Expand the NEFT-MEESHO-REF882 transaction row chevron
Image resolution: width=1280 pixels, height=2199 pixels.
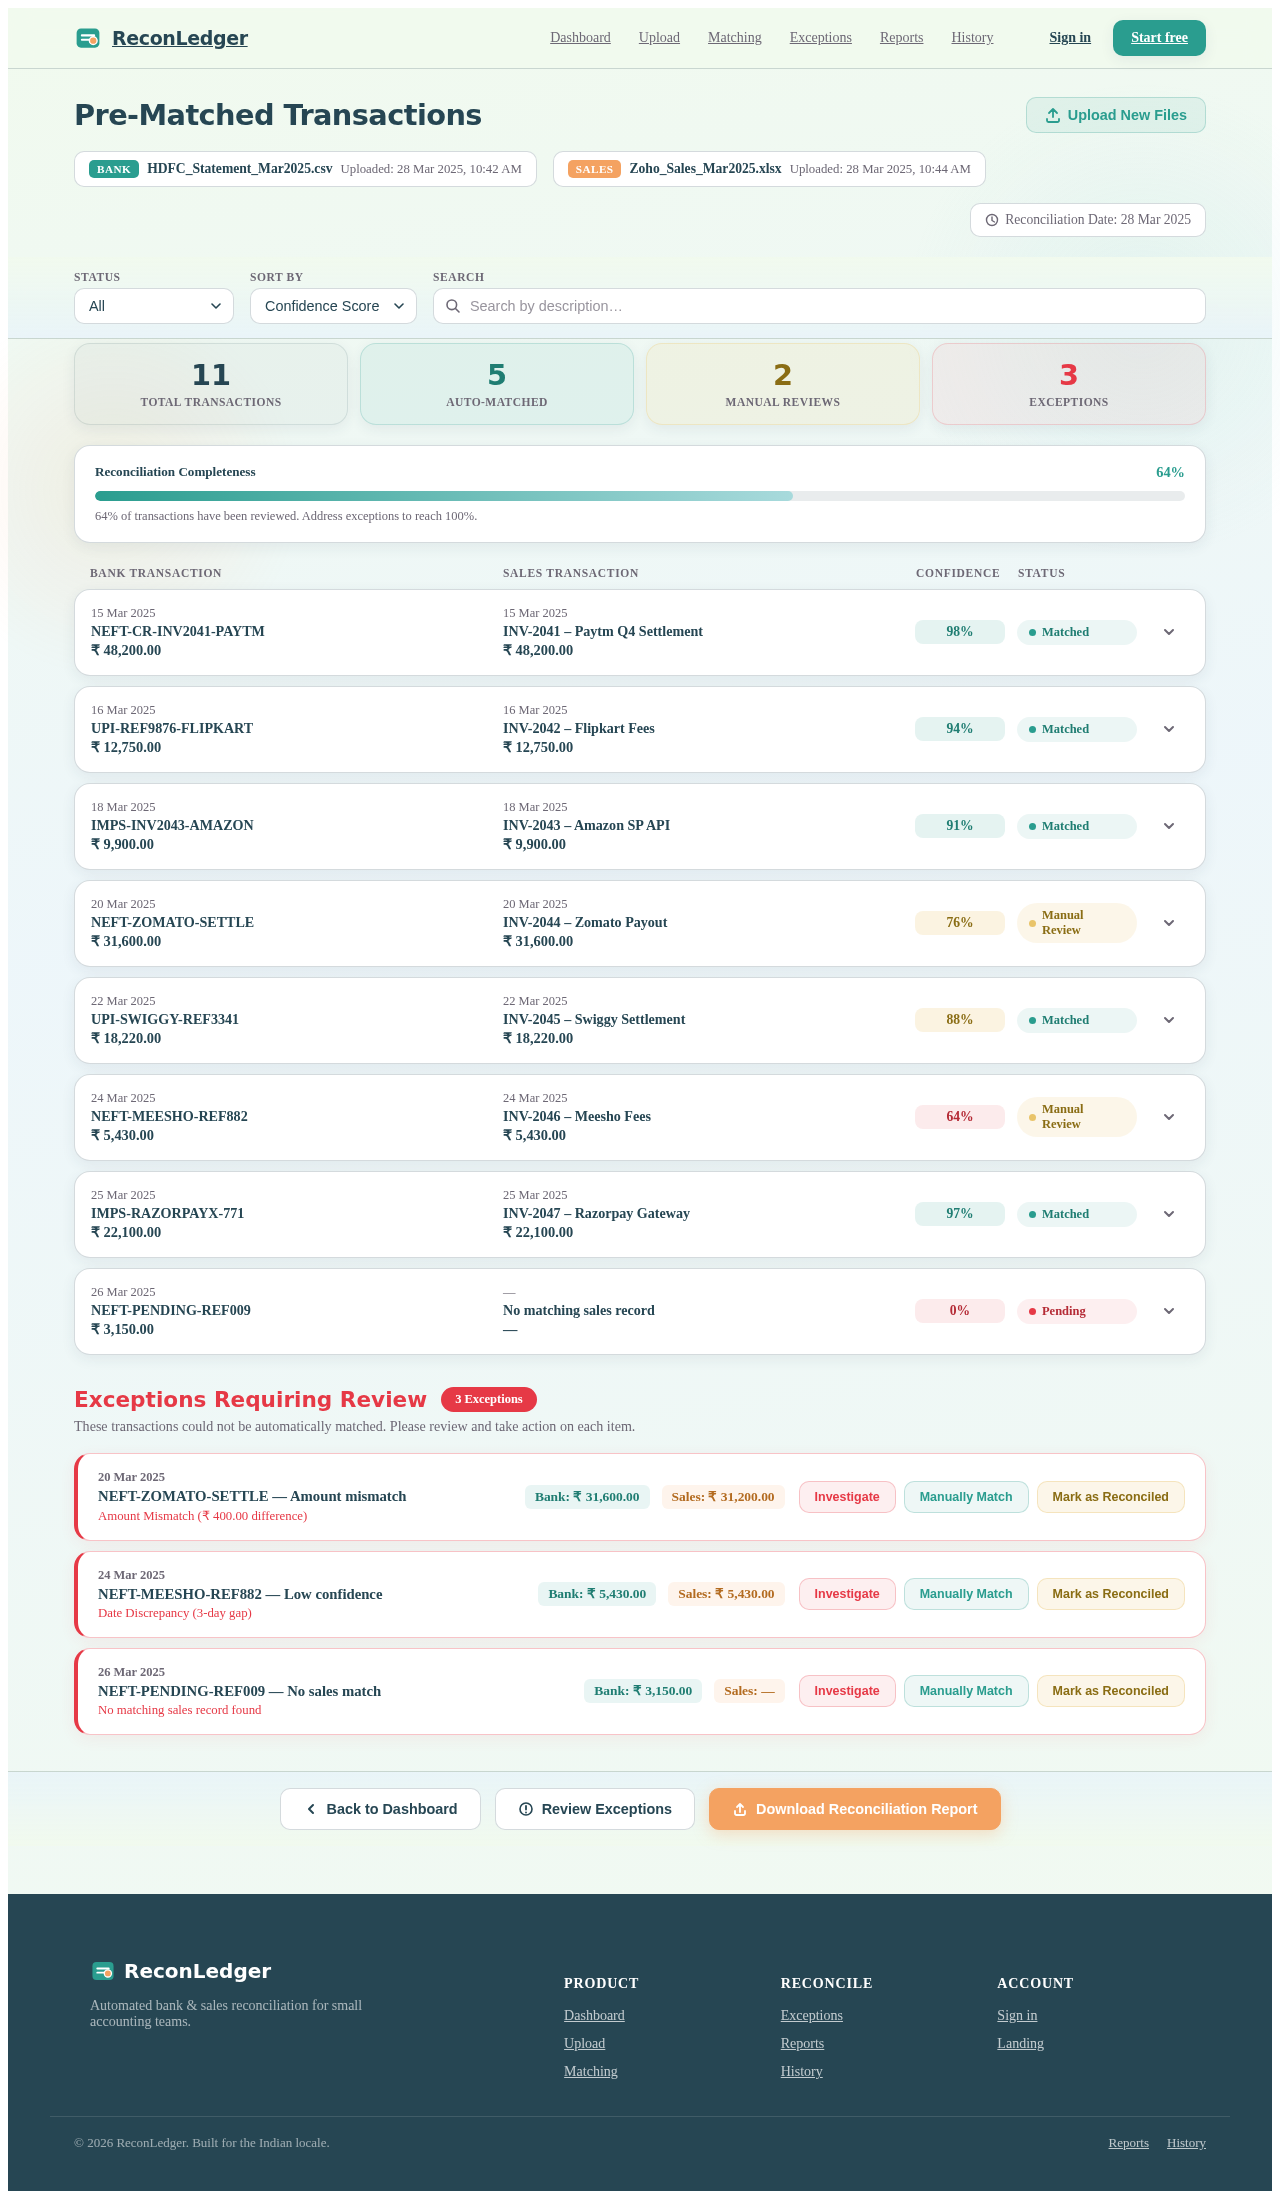point(1169,1117)
